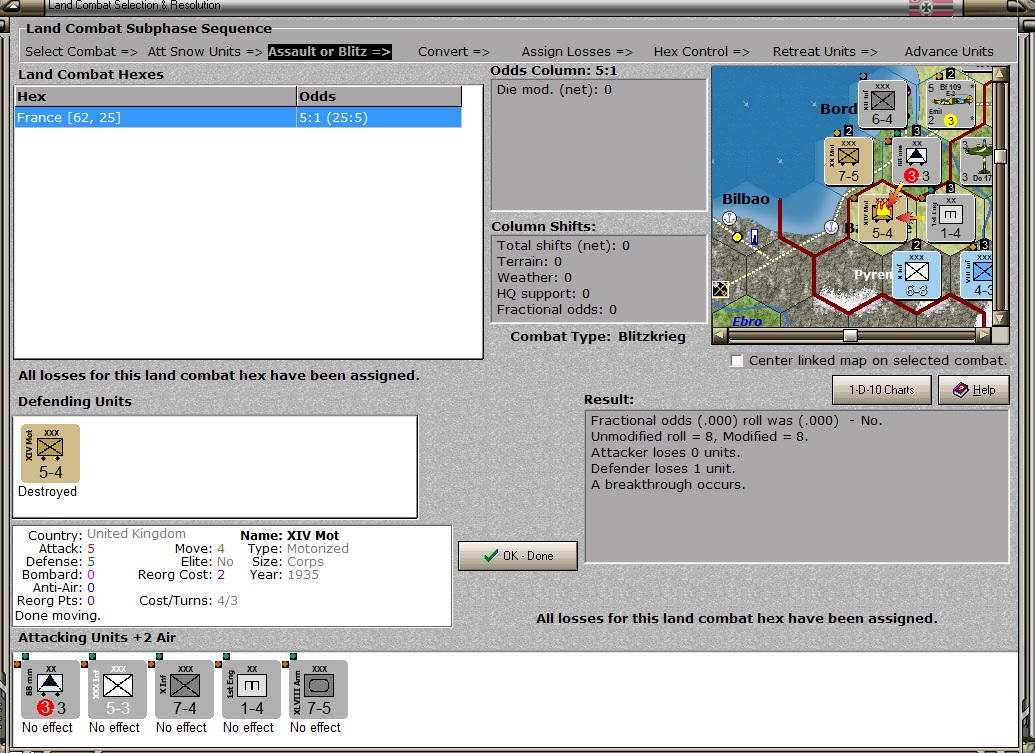Click the resource pickaxe icon on map edge
Screen dimensions: 1035x753
tap(720, 289)
